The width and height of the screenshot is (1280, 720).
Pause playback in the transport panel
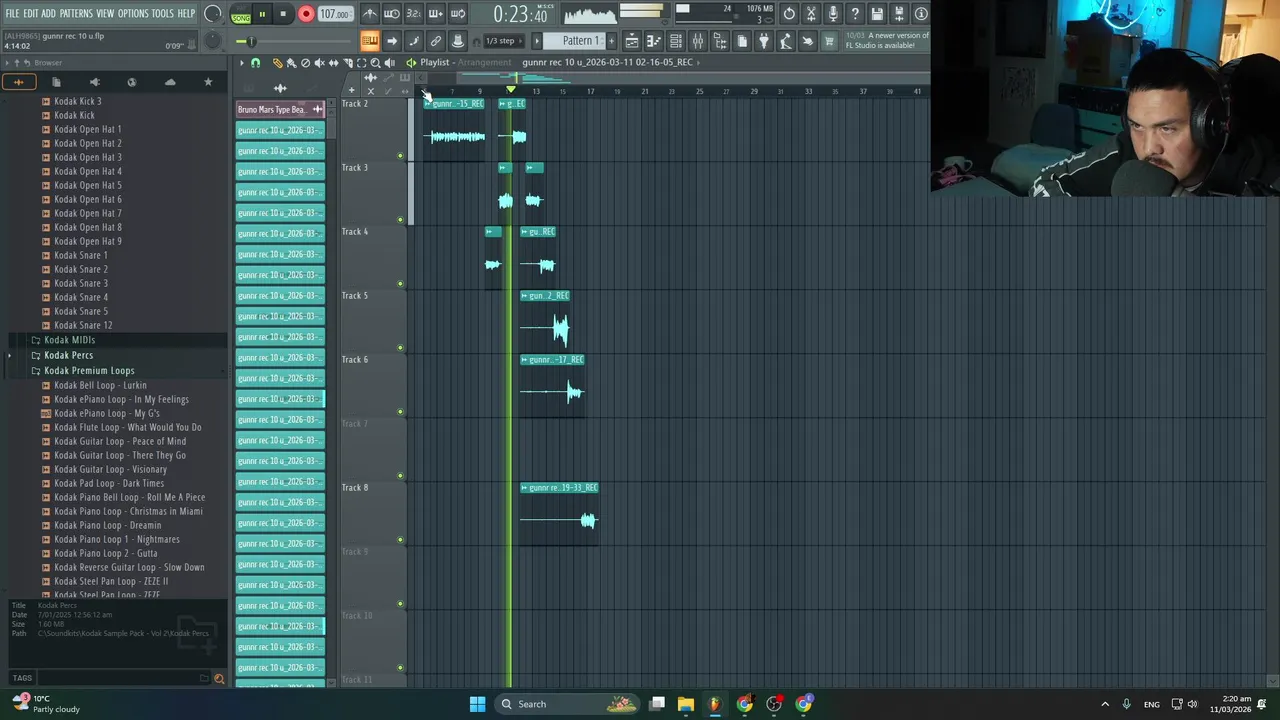pos(262,14)
